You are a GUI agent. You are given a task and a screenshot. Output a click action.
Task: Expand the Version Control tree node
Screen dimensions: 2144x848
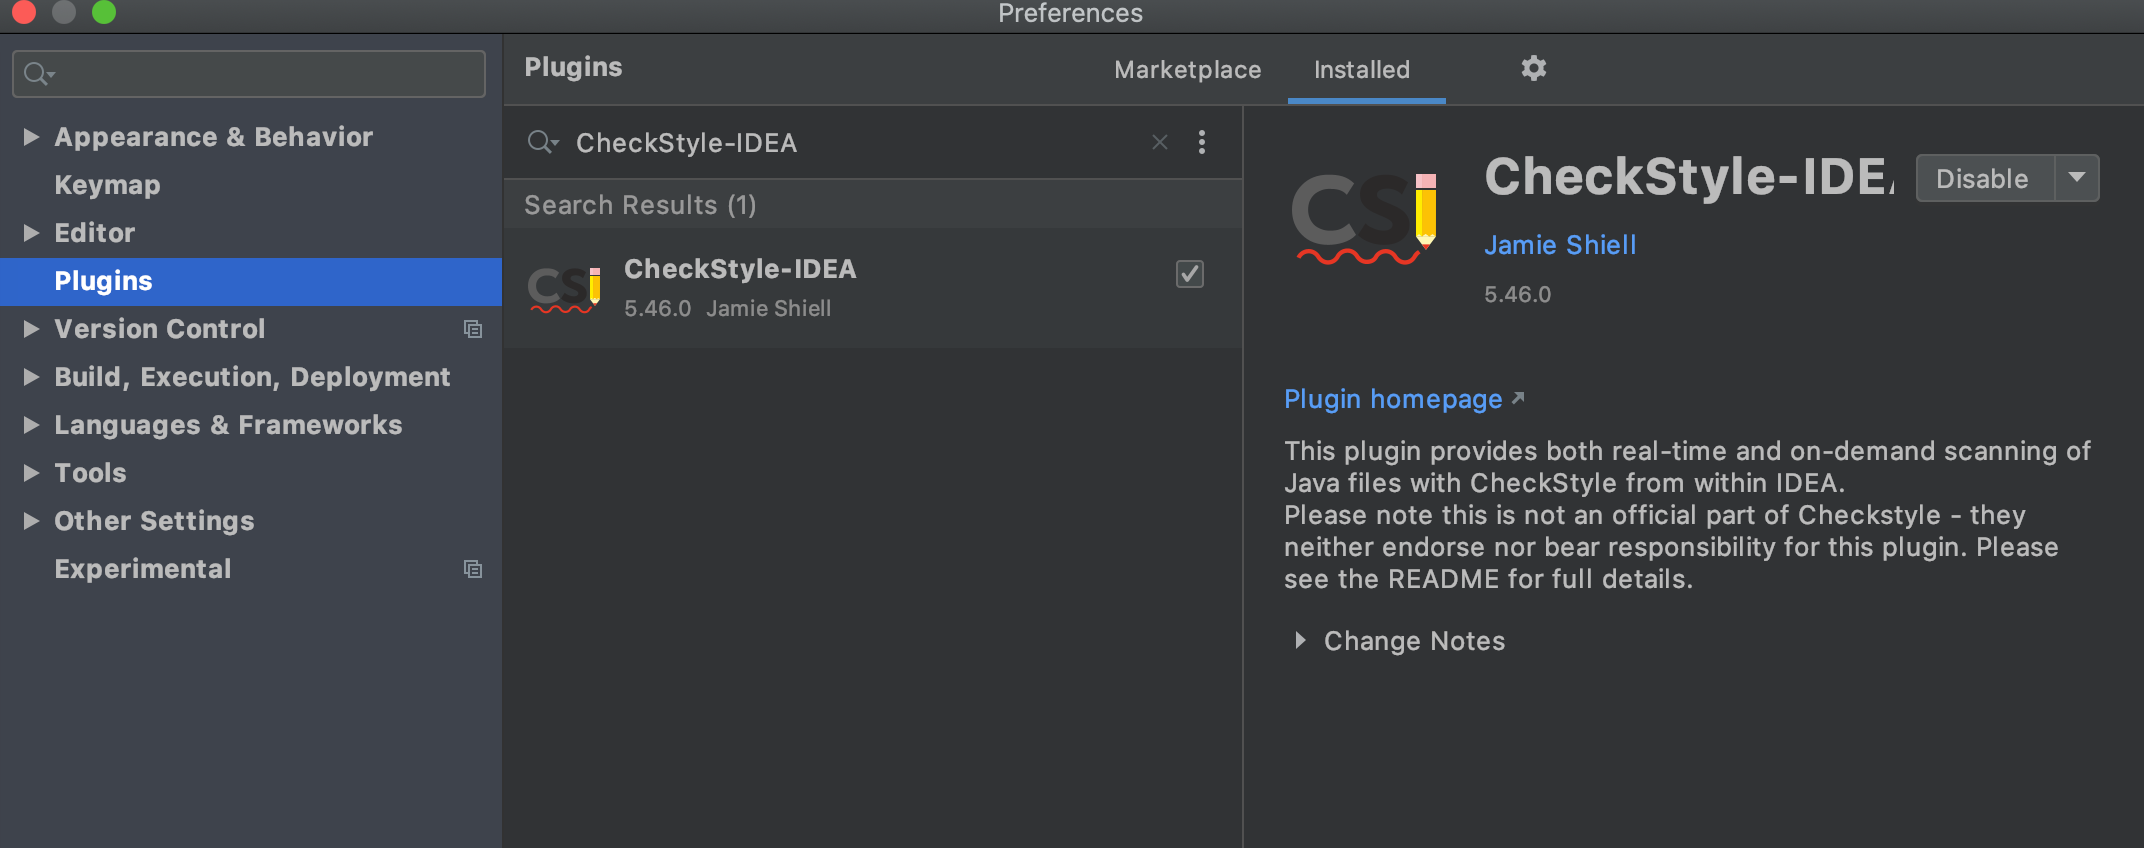click(x=31, y=329)
